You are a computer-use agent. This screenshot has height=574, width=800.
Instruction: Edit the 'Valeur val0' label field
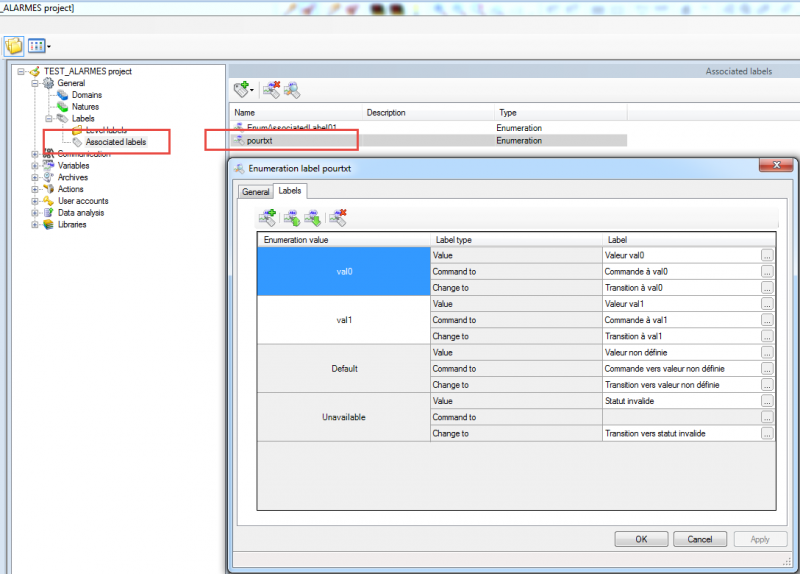point(682,255)
